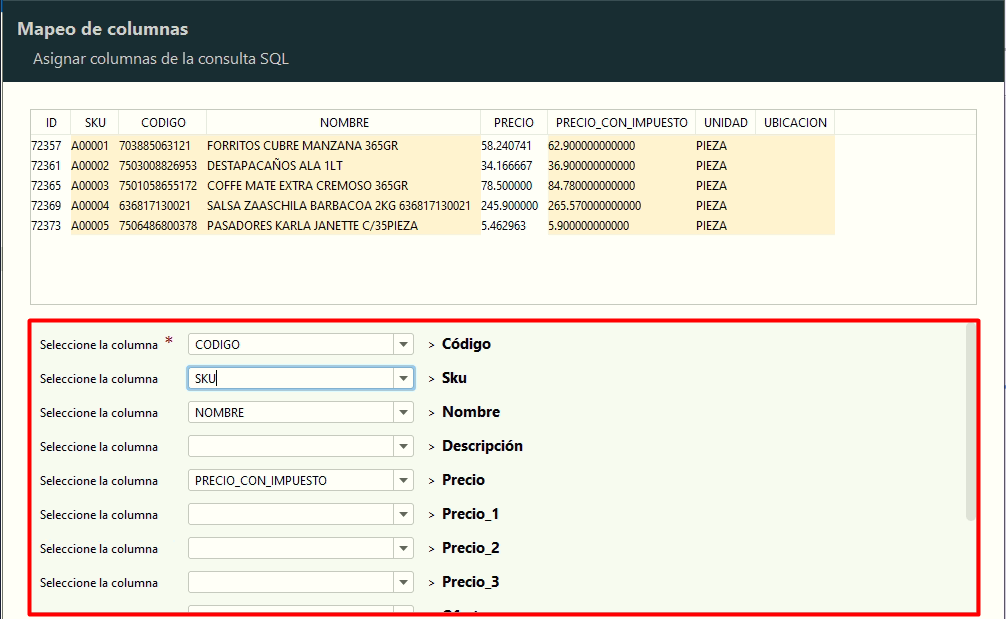
Task: Open the Código column dropdown arrow
Action: 403,344
